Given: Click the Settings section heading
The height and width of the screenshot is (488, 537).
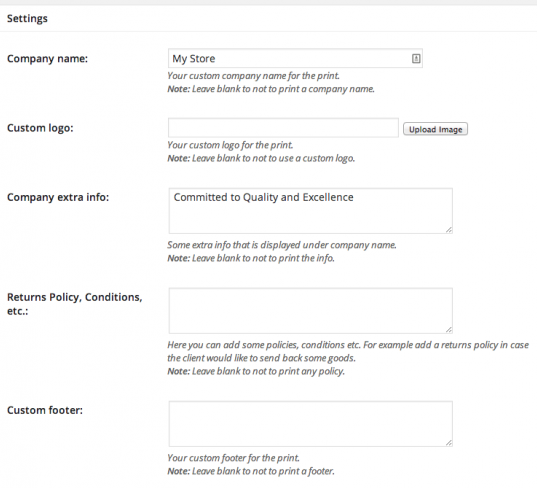Looking at the screenshot, I should point(27,18).
